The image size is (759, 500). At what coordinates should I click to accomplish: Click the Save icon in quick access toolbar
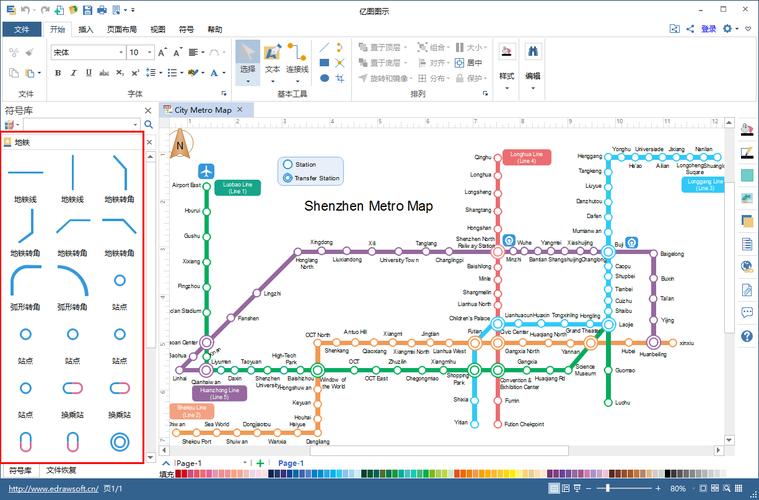tap(88, 10)
